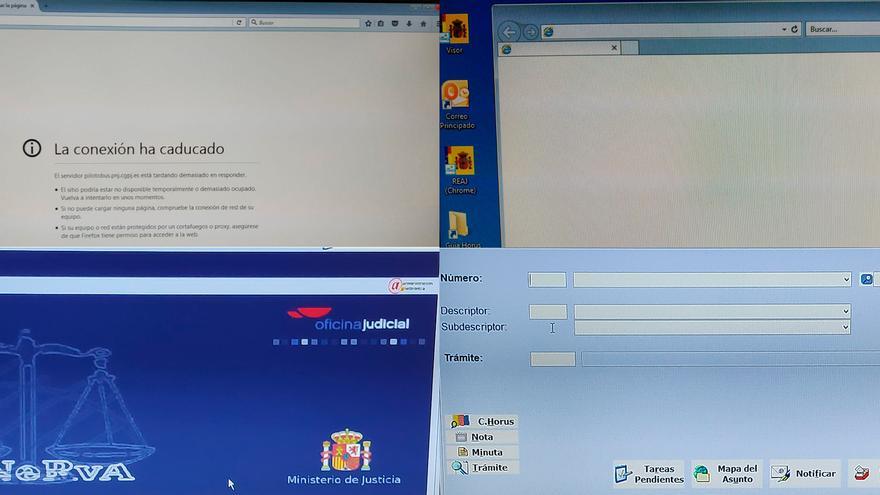Click 'La conexión ha caducado' heading text
Viewport: 880px width, 495px height.
coord(139,149)
